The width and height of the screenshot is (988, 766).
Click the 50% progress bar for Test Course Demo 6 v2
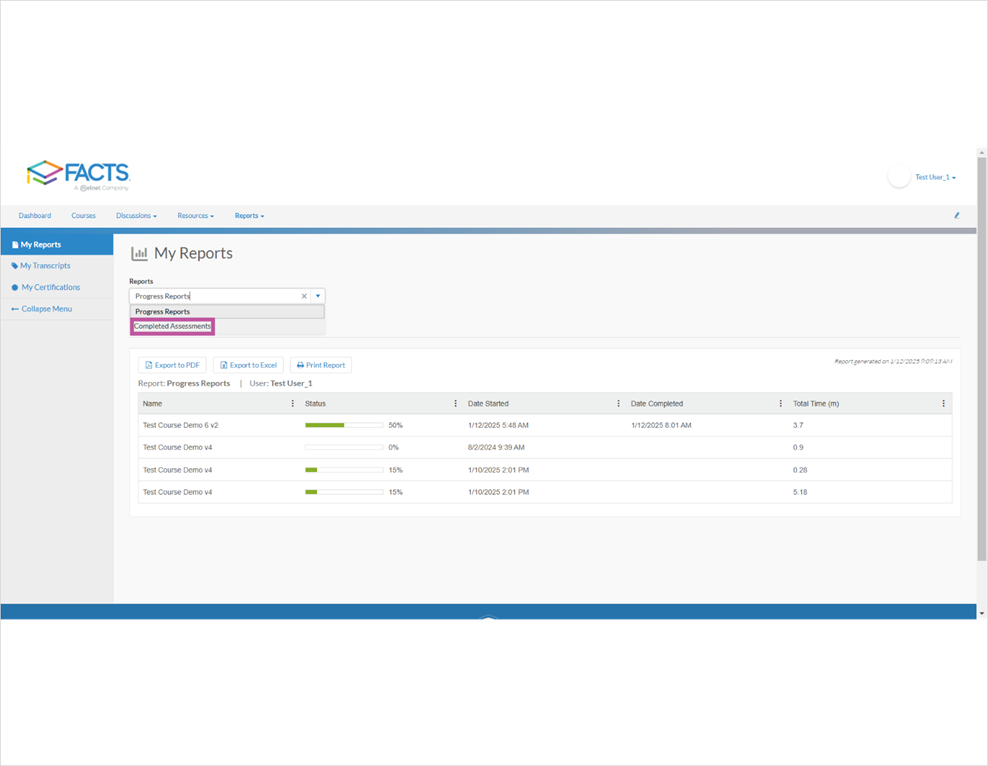[344, 424]
